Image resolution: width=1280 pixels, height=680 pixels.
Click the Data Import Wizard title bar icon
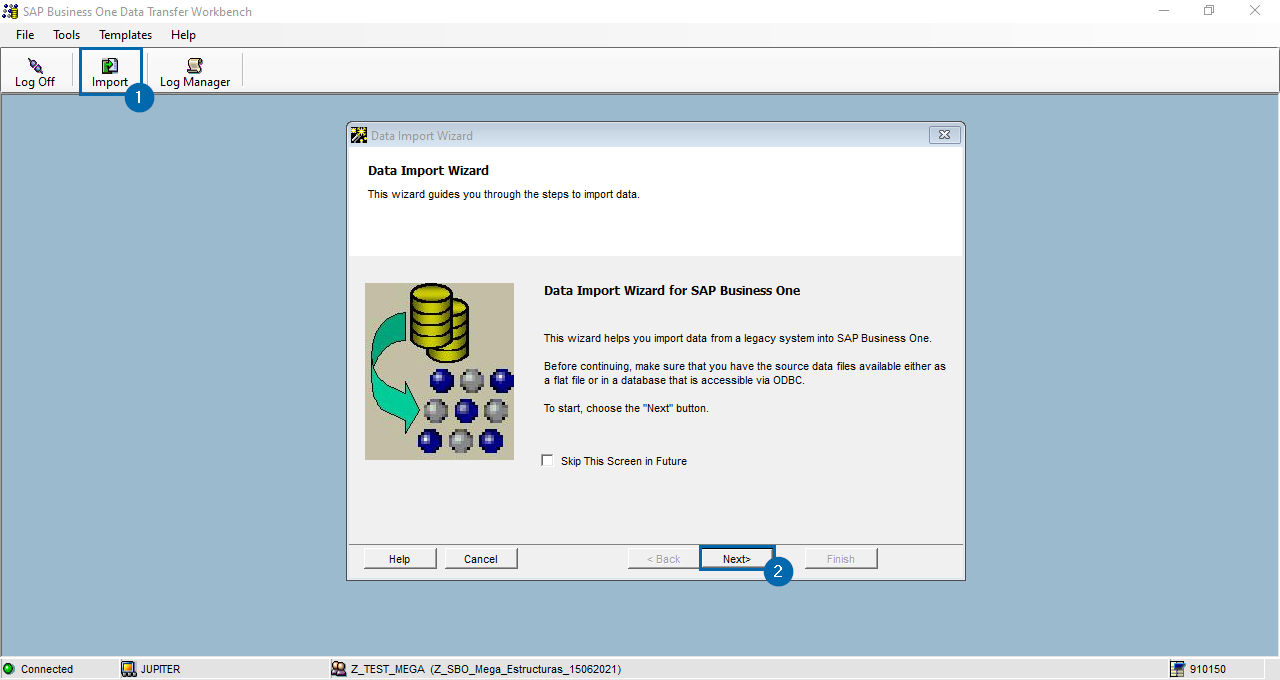pyautogui.click(x=359, y=135)
